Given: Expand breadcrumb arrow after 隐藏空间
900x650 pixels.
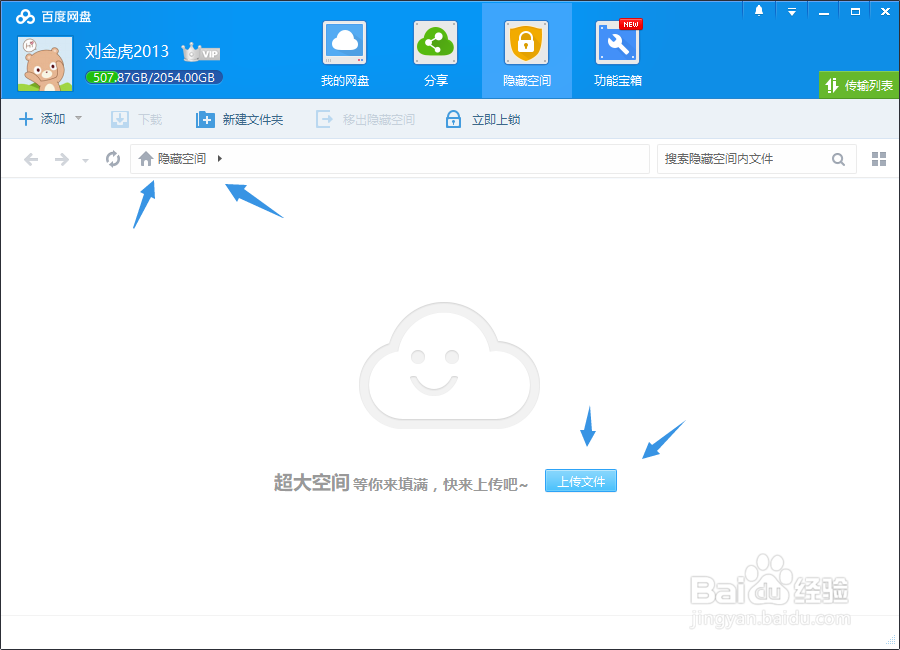Looking at the screenshot, I should [219, 158].
